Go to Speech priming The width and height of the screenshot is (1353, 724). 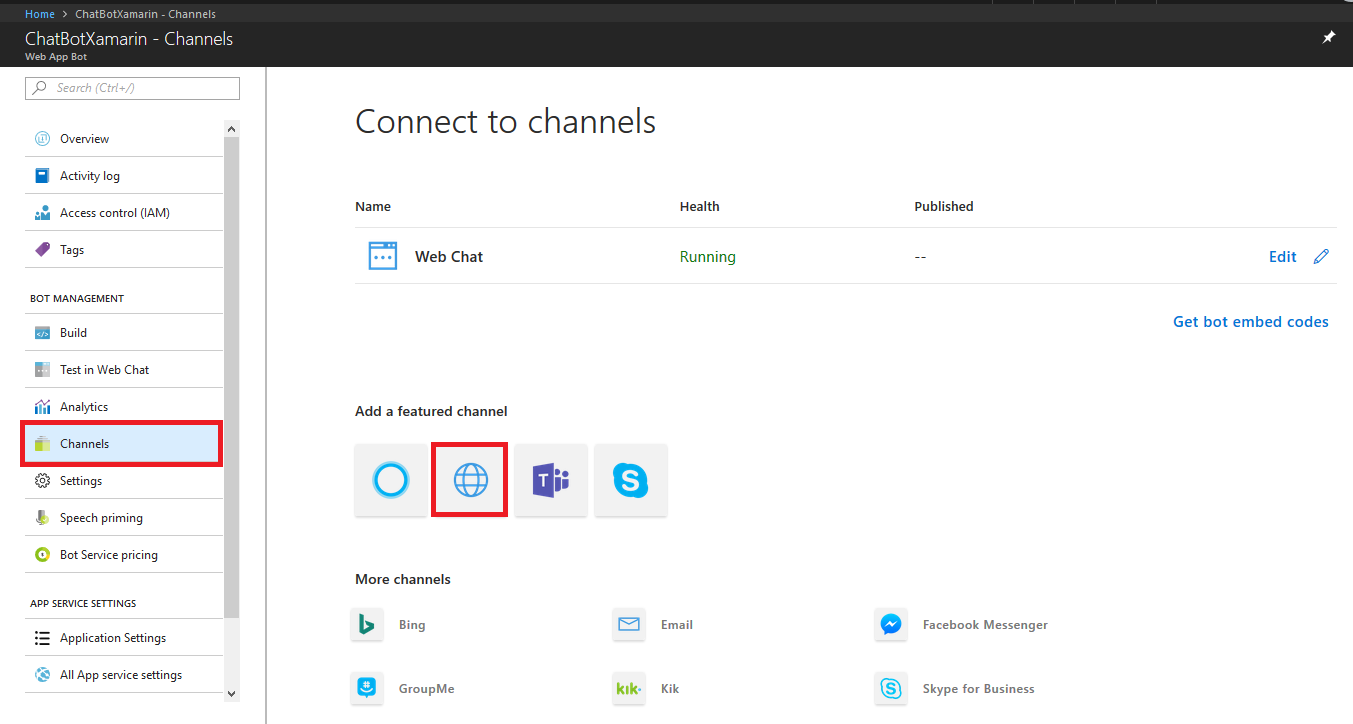tap(124, 518)
